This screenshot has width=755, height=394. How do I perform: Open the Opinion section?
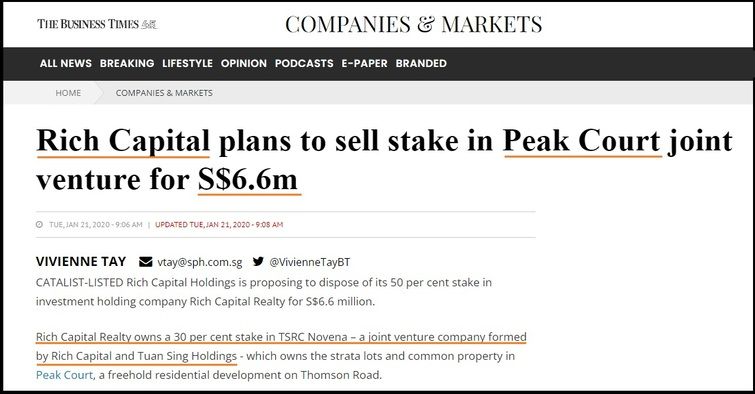[244, 64]
